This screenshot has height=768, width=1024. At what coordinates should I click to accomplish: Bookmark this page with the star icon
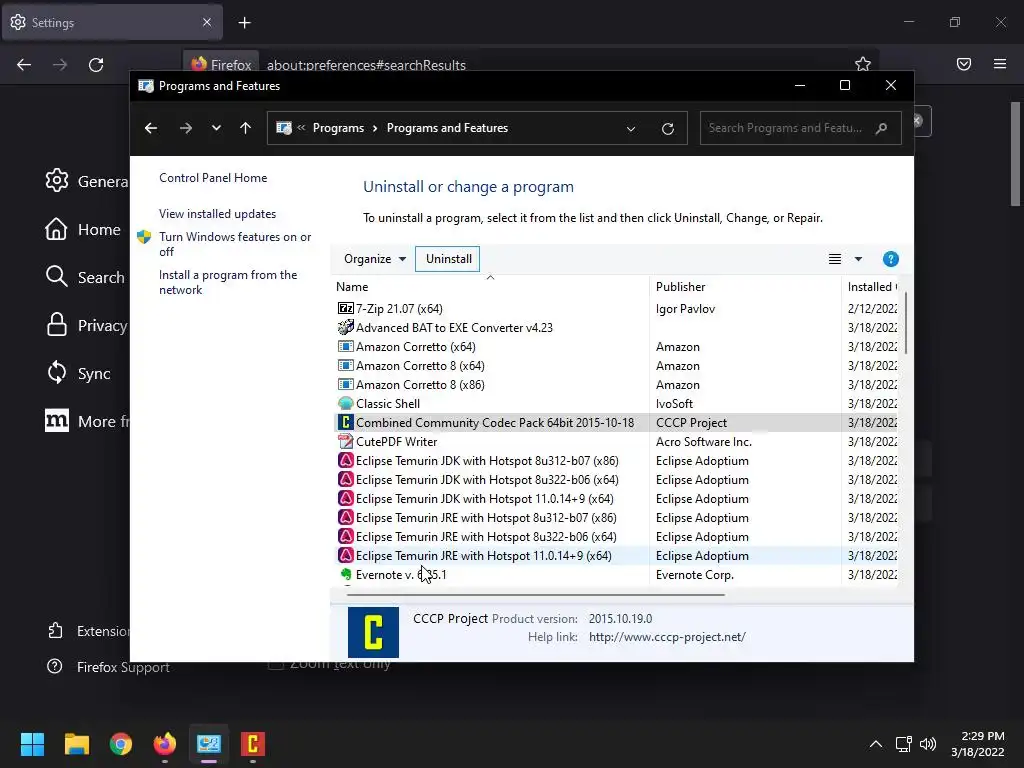(x=863, y=64)
